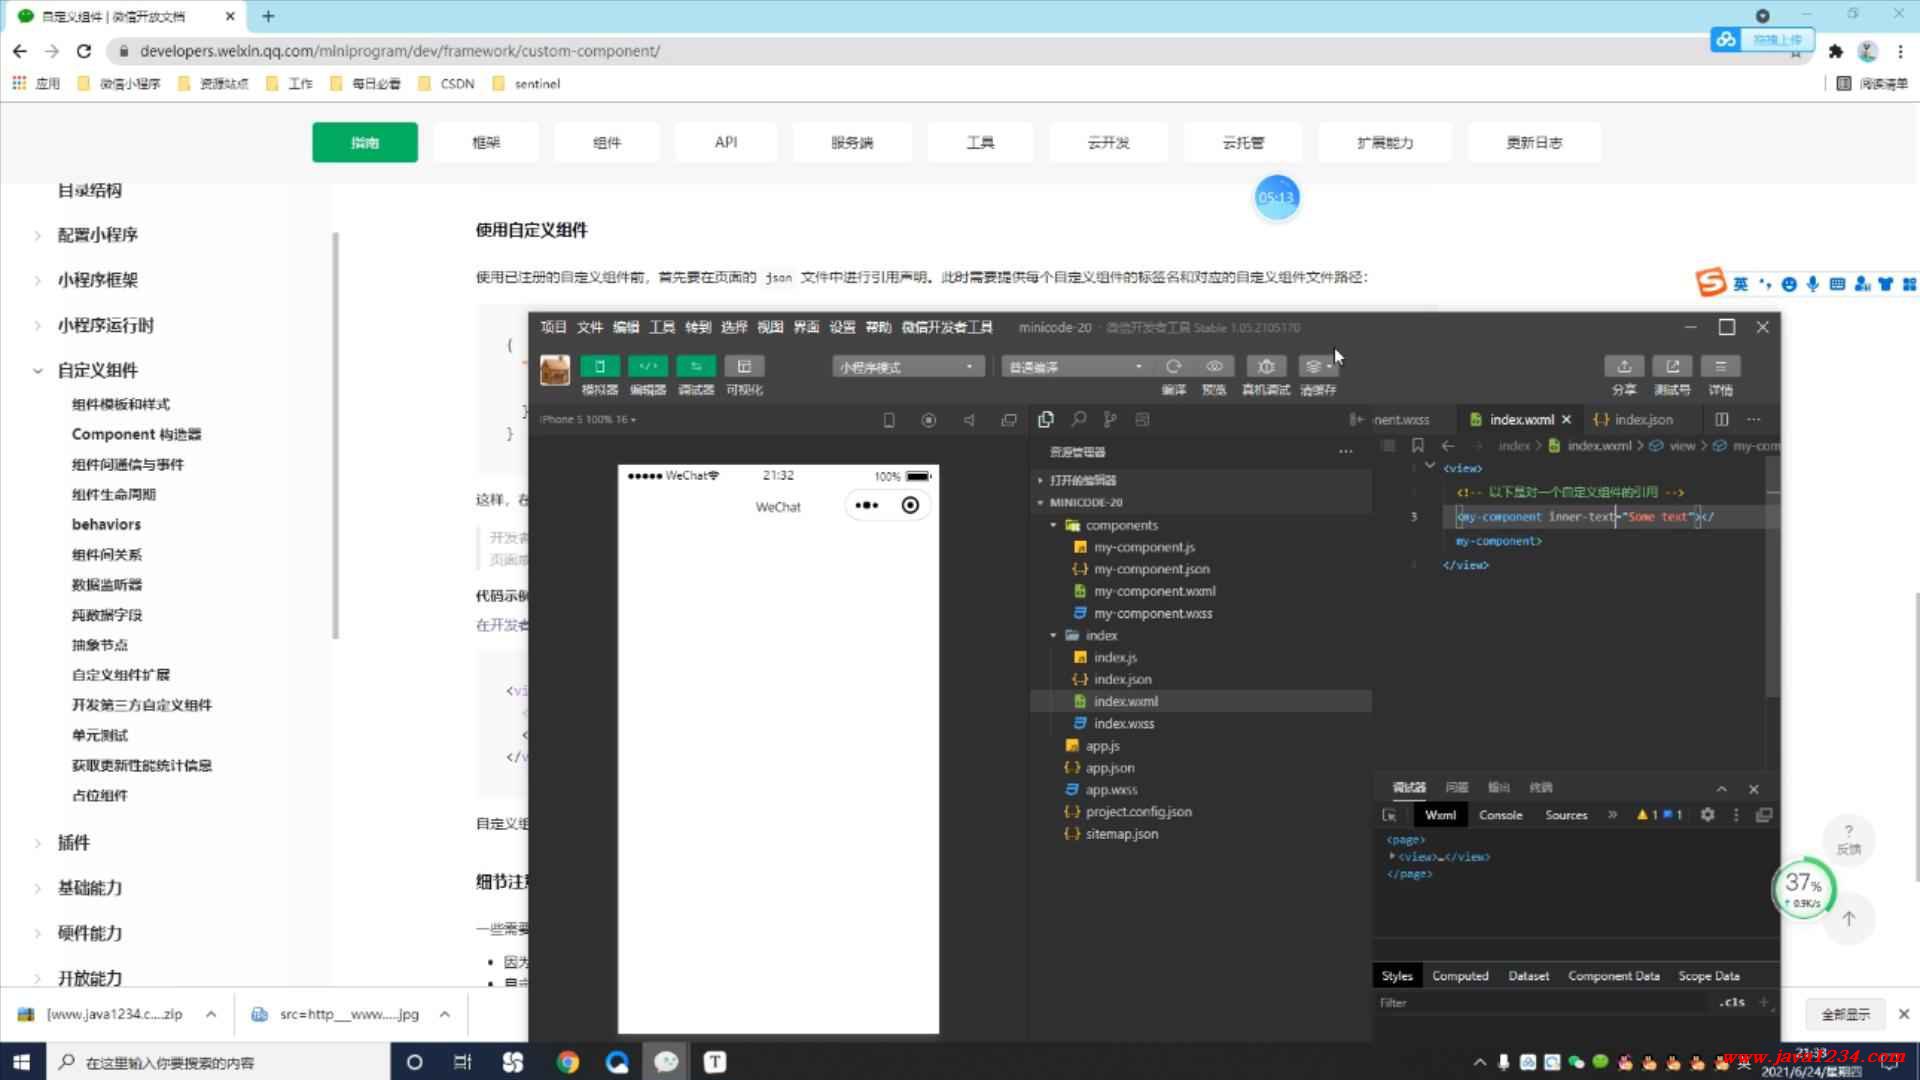Open the 文件 menu in DevTools
The width and height of the screenshot is (1920, 1080).
(x=589, y=327)
